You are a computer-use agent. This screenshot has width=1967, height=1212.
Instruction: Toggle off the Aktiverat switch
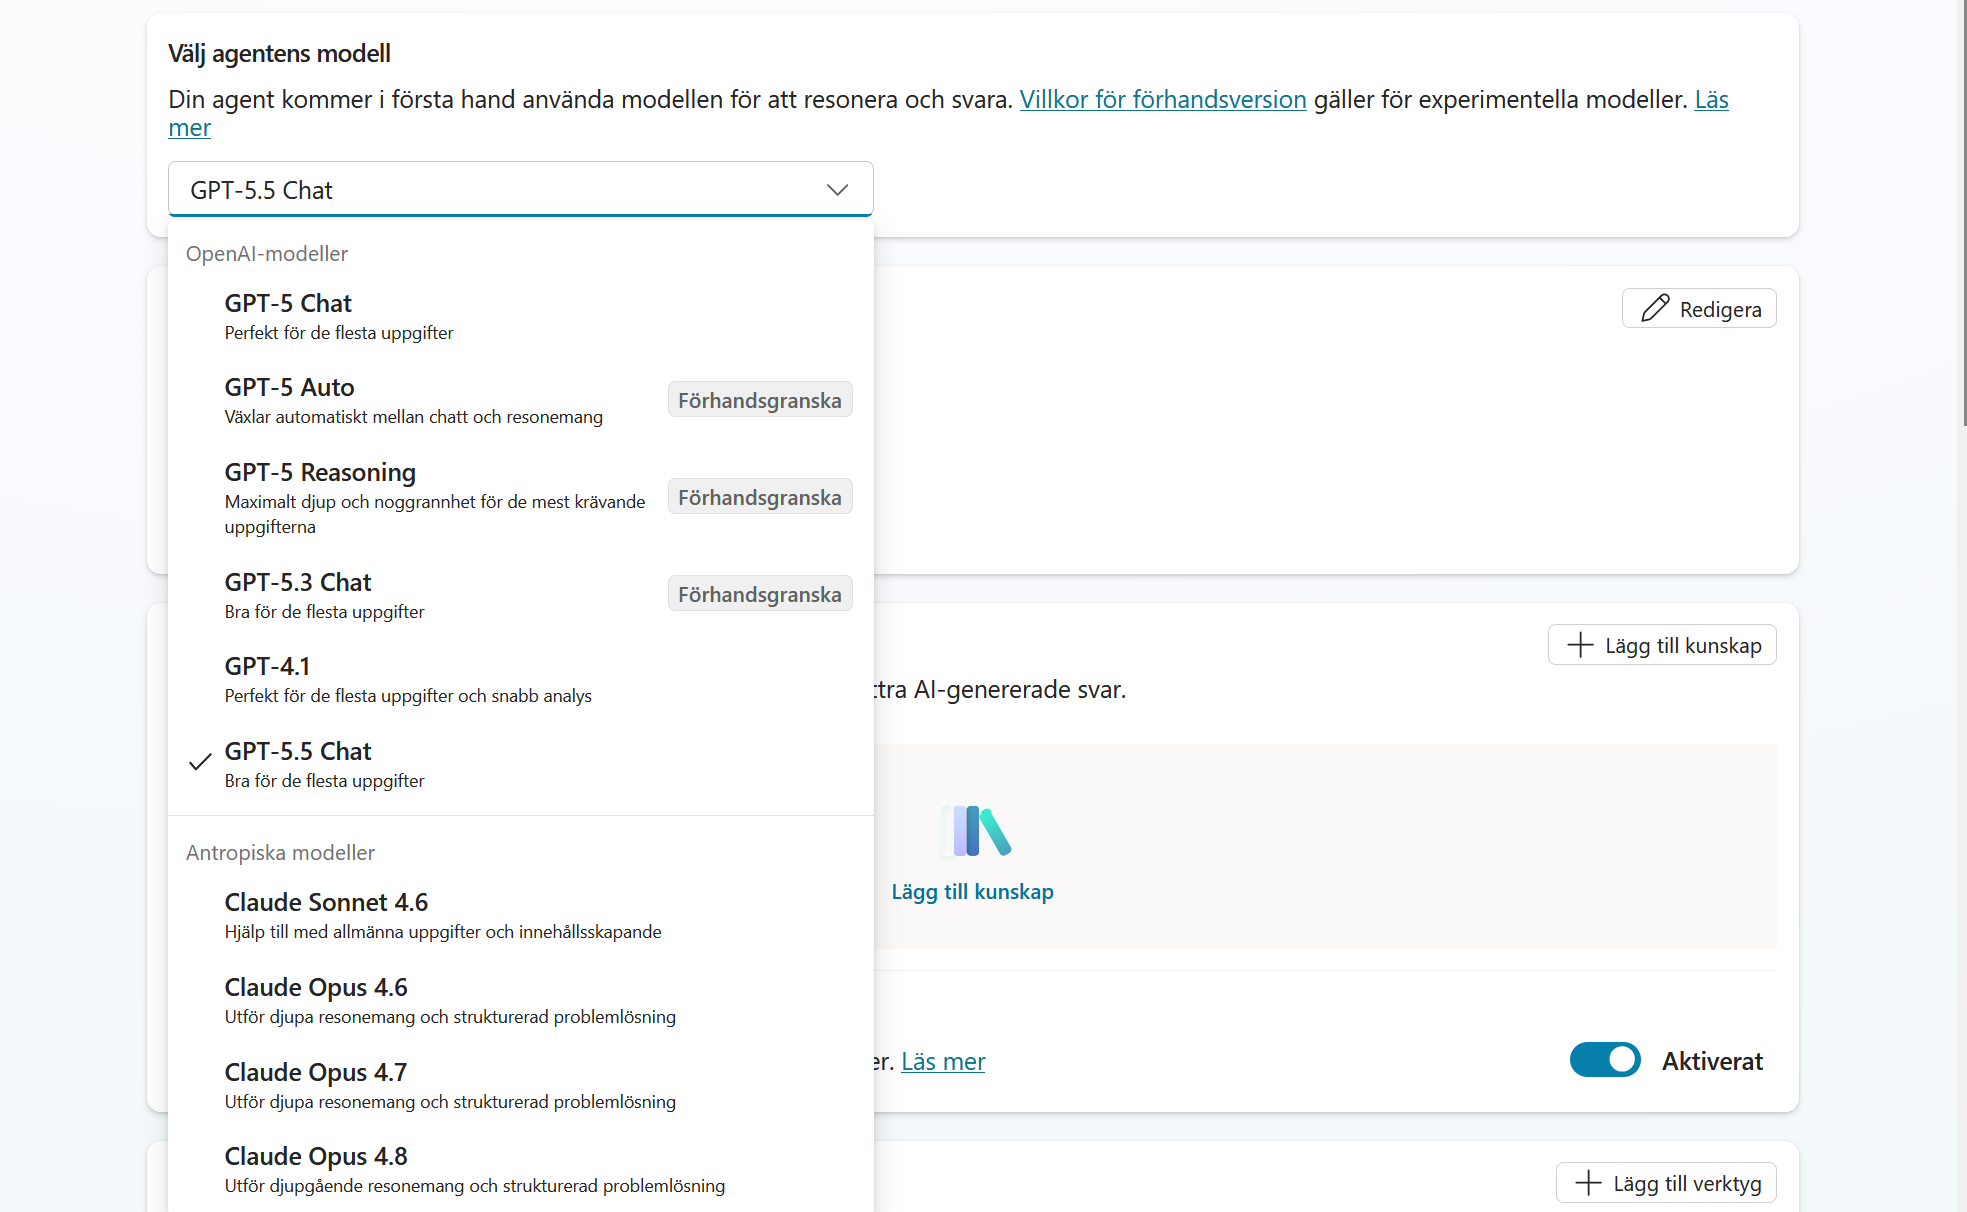pos(1605,1060)
